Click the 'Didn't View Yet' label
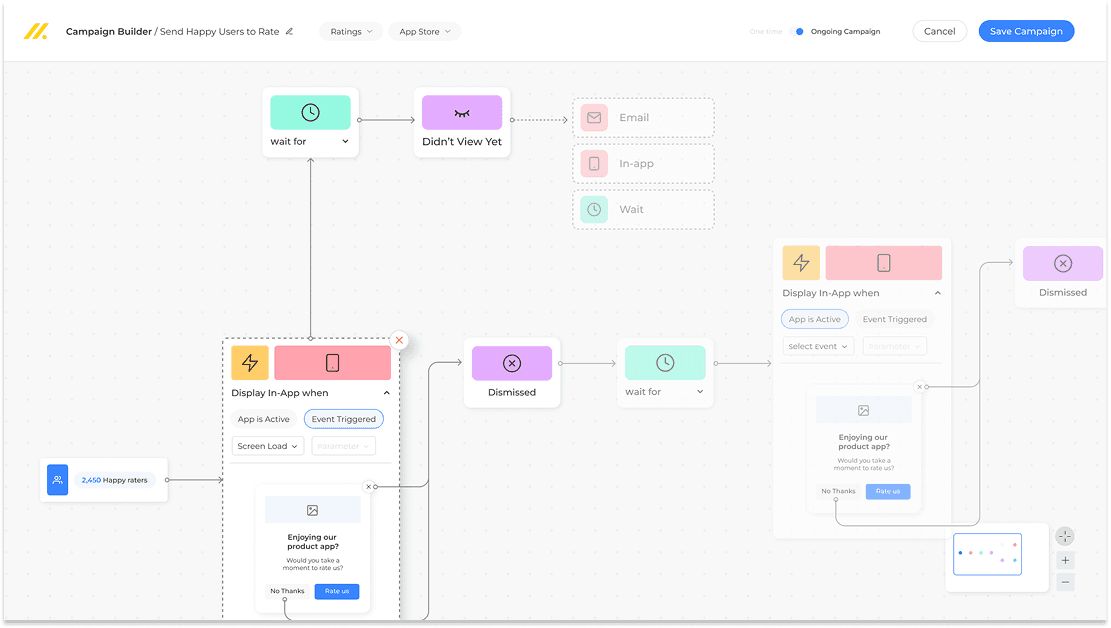The image size is (1111, 628). pos(462,142)
